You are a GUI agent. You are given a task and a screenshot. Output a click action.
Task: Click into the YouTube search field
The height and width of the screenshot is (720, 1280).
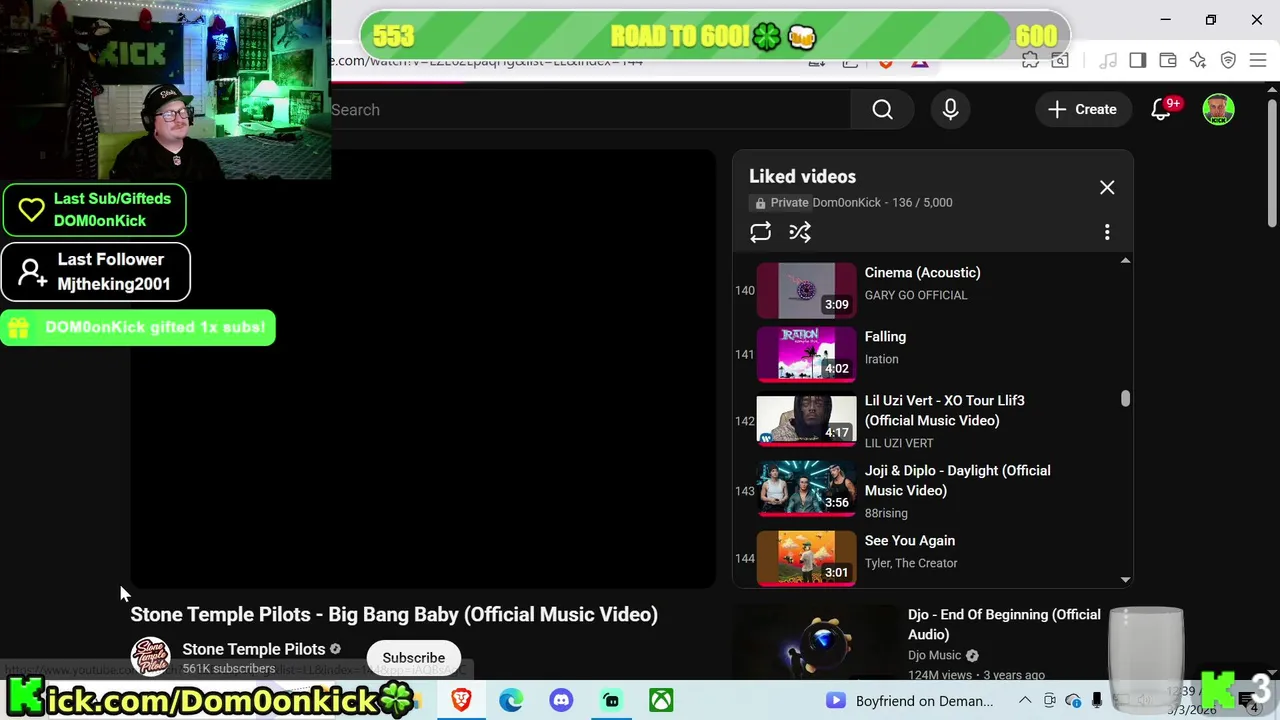point(590,110)
